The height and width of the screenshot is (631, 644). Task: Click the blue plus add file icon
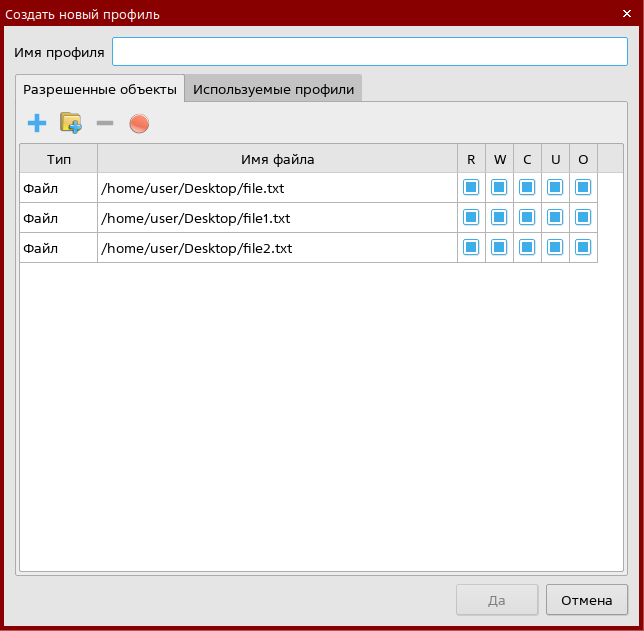[37, 124]
